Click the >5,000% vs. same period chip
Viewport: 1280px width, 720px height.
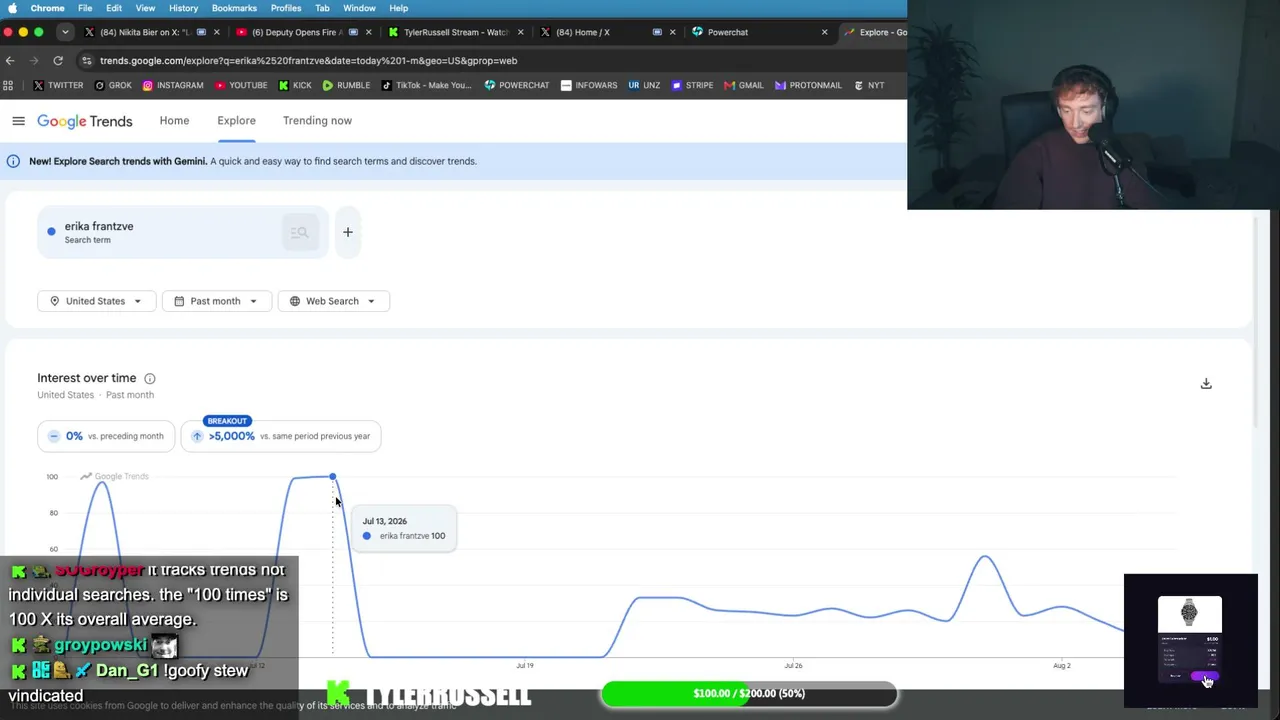pos(281,436)
